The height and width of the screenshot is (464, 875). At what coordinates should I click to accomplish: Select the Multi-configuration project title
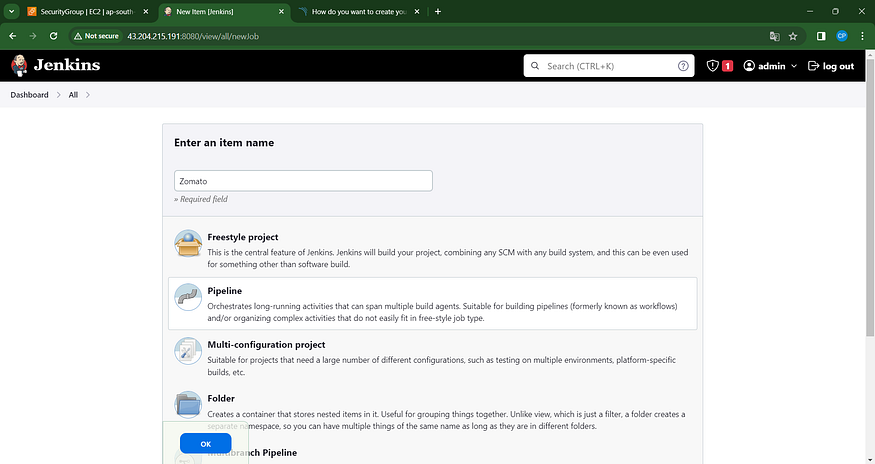point(266,345)
